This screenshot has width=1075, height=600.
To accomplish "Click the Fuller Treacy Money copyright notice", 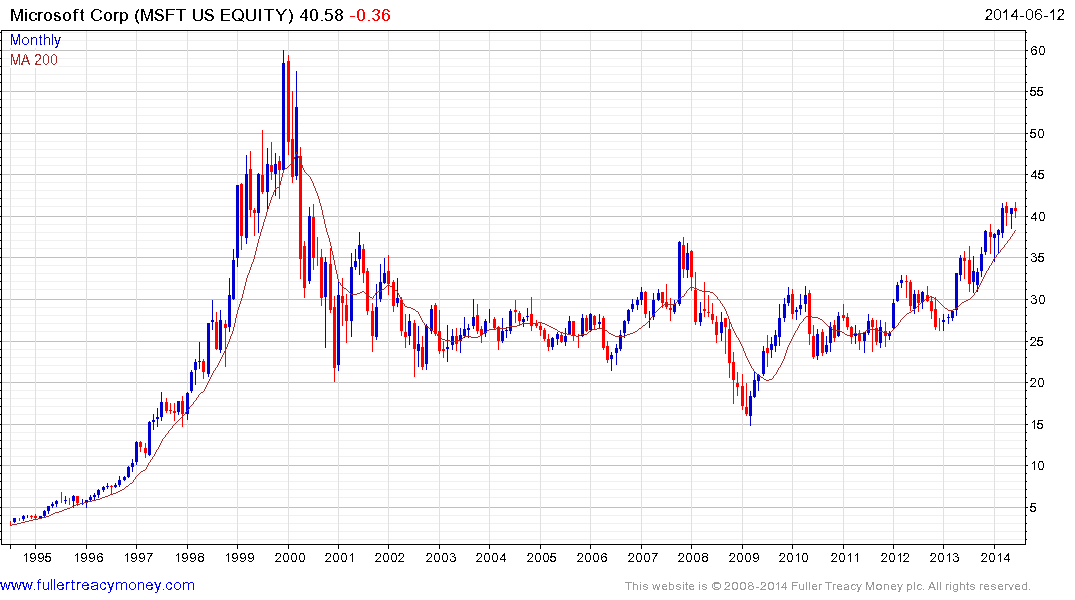I will [x=828, y=586].
